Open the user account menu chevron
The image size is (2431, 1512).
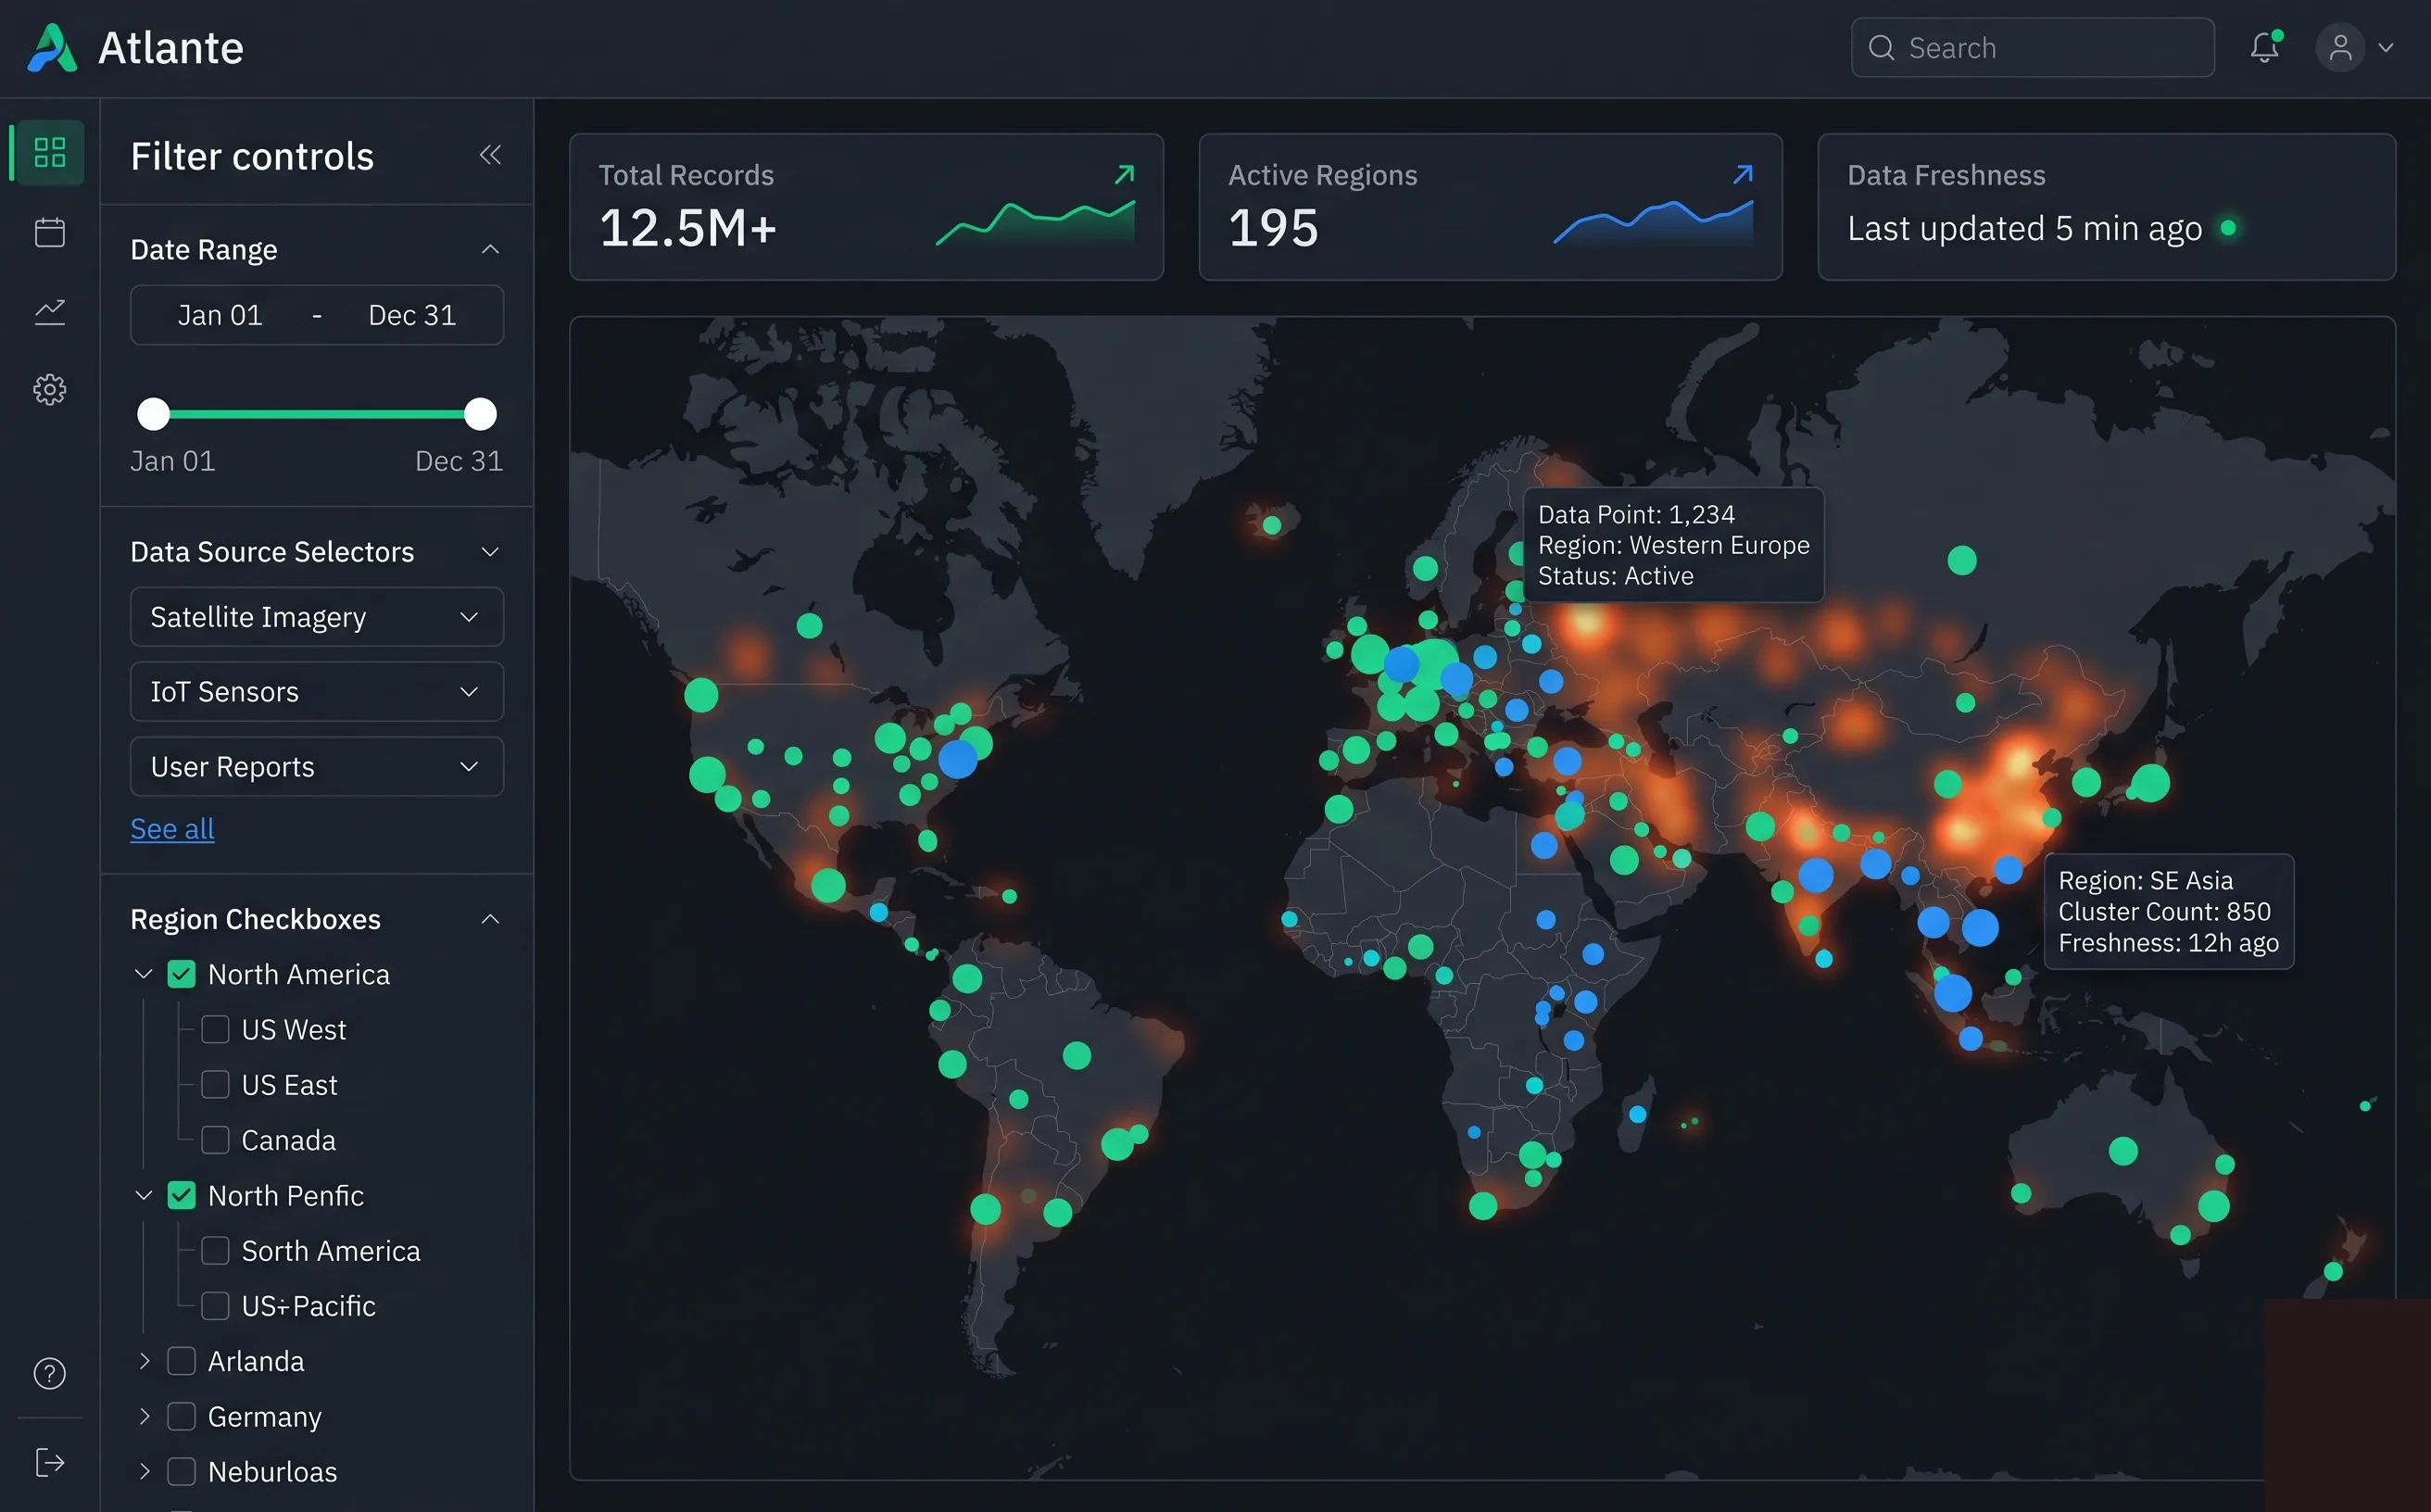[x=2386, y=48]
